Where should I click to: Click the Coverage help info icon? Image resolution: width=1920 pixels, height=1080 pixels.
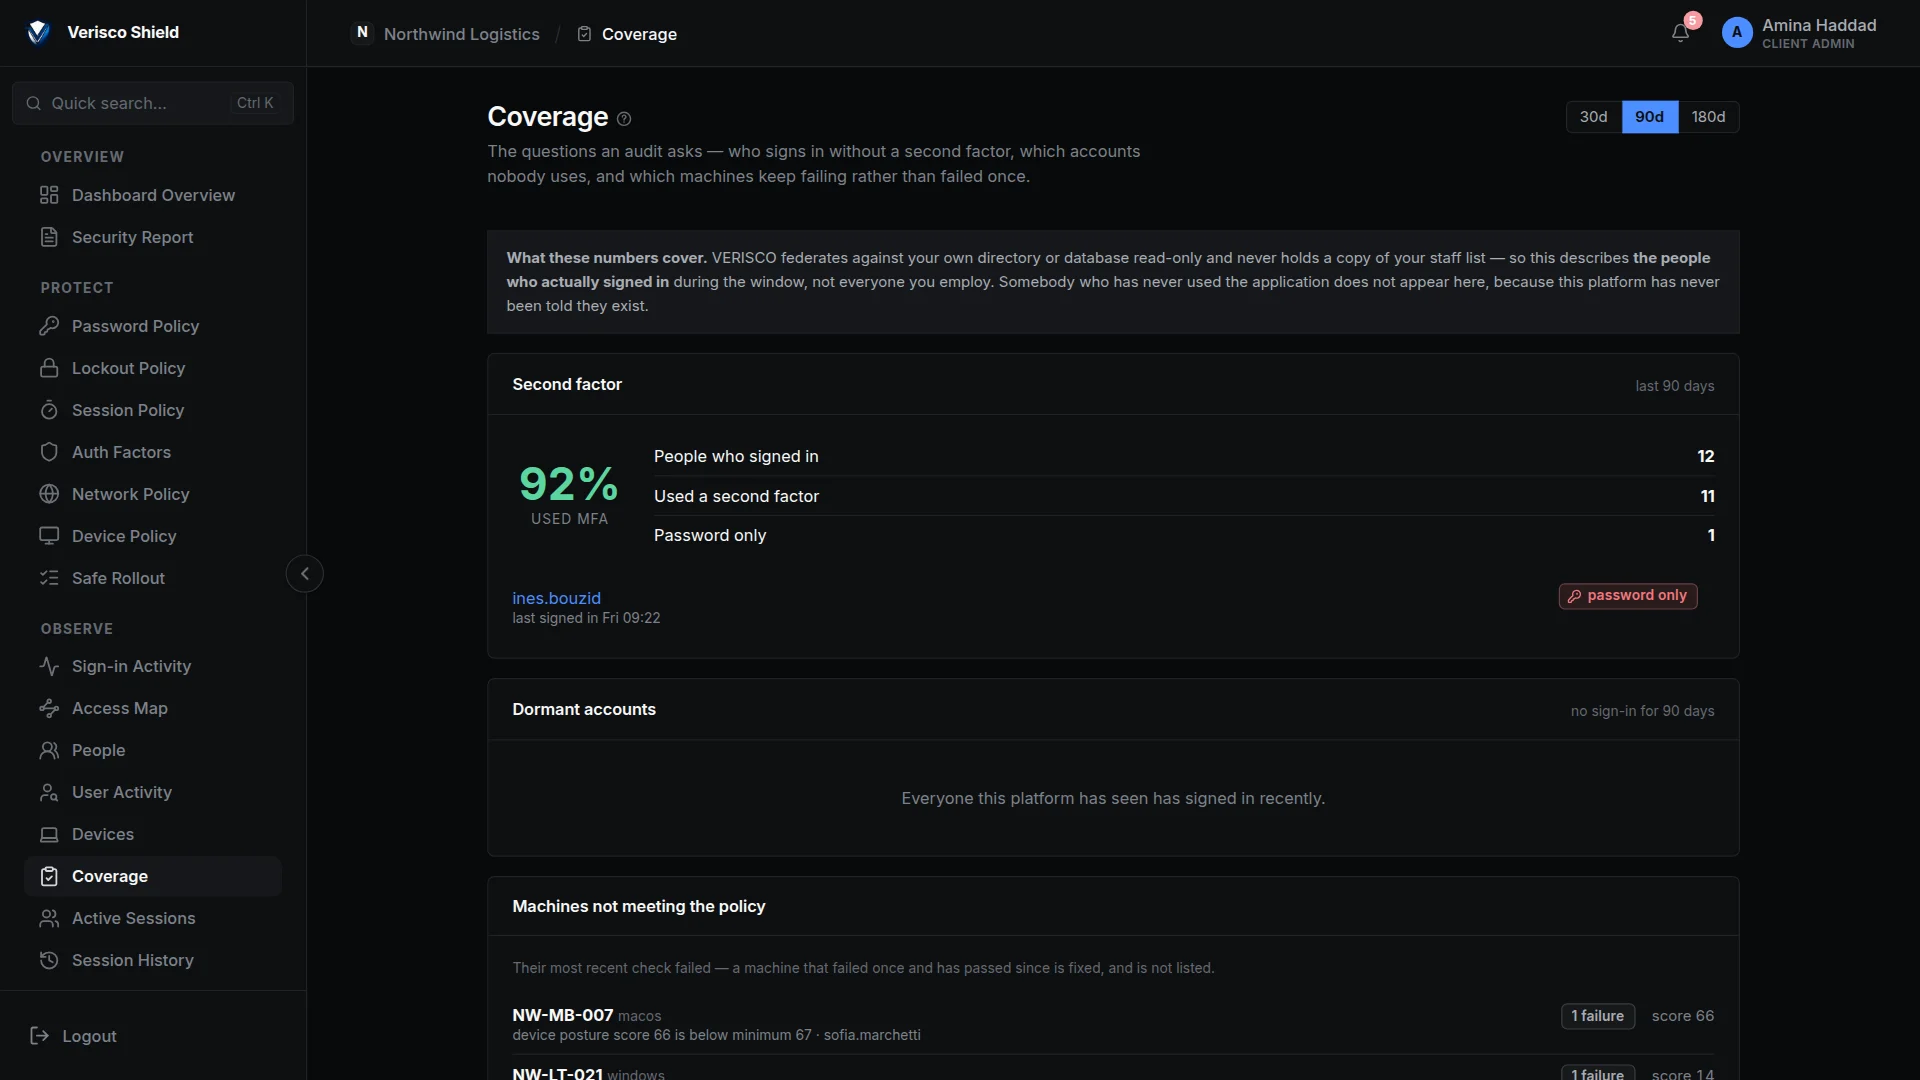click(624, 119)
